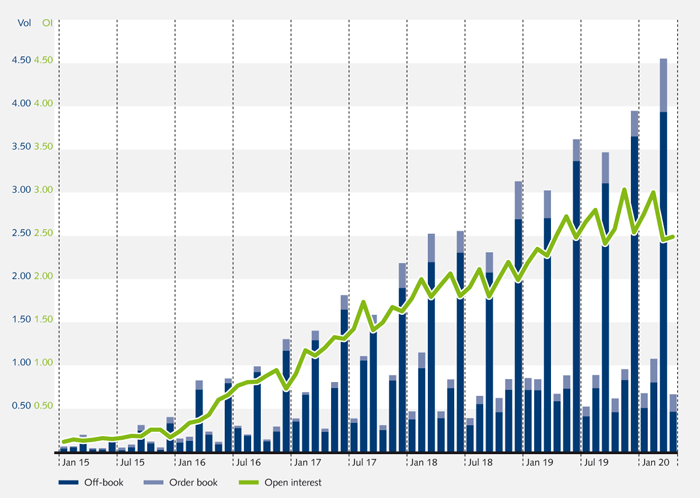Select the Jan 16 x-axis label

190,463
